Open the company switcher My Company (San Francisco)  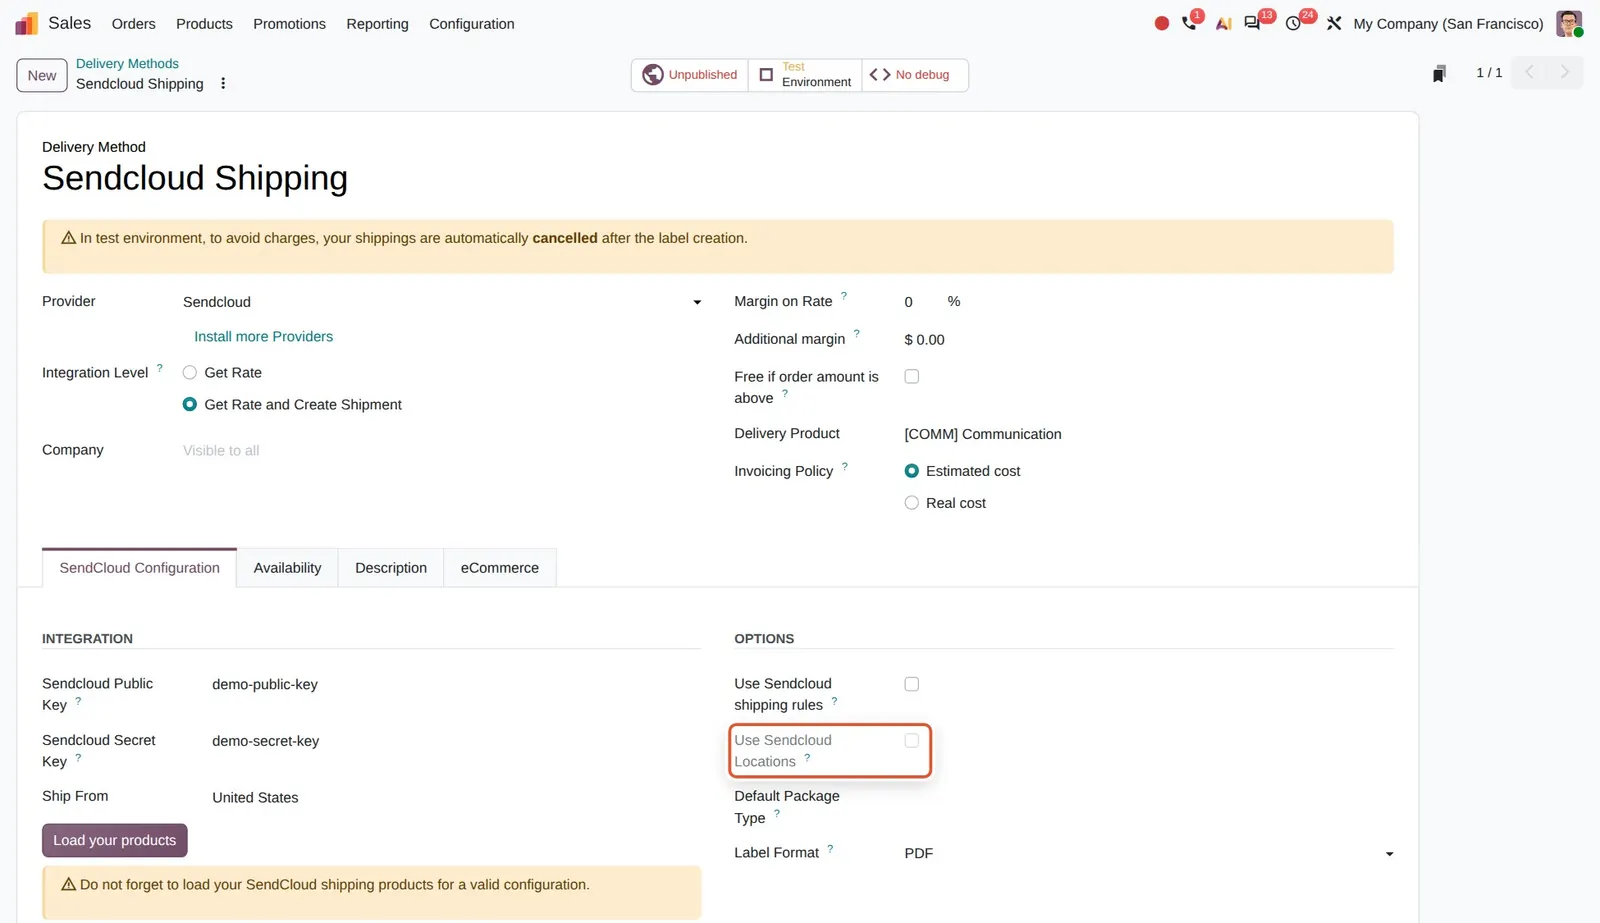tap(1448, 23)
